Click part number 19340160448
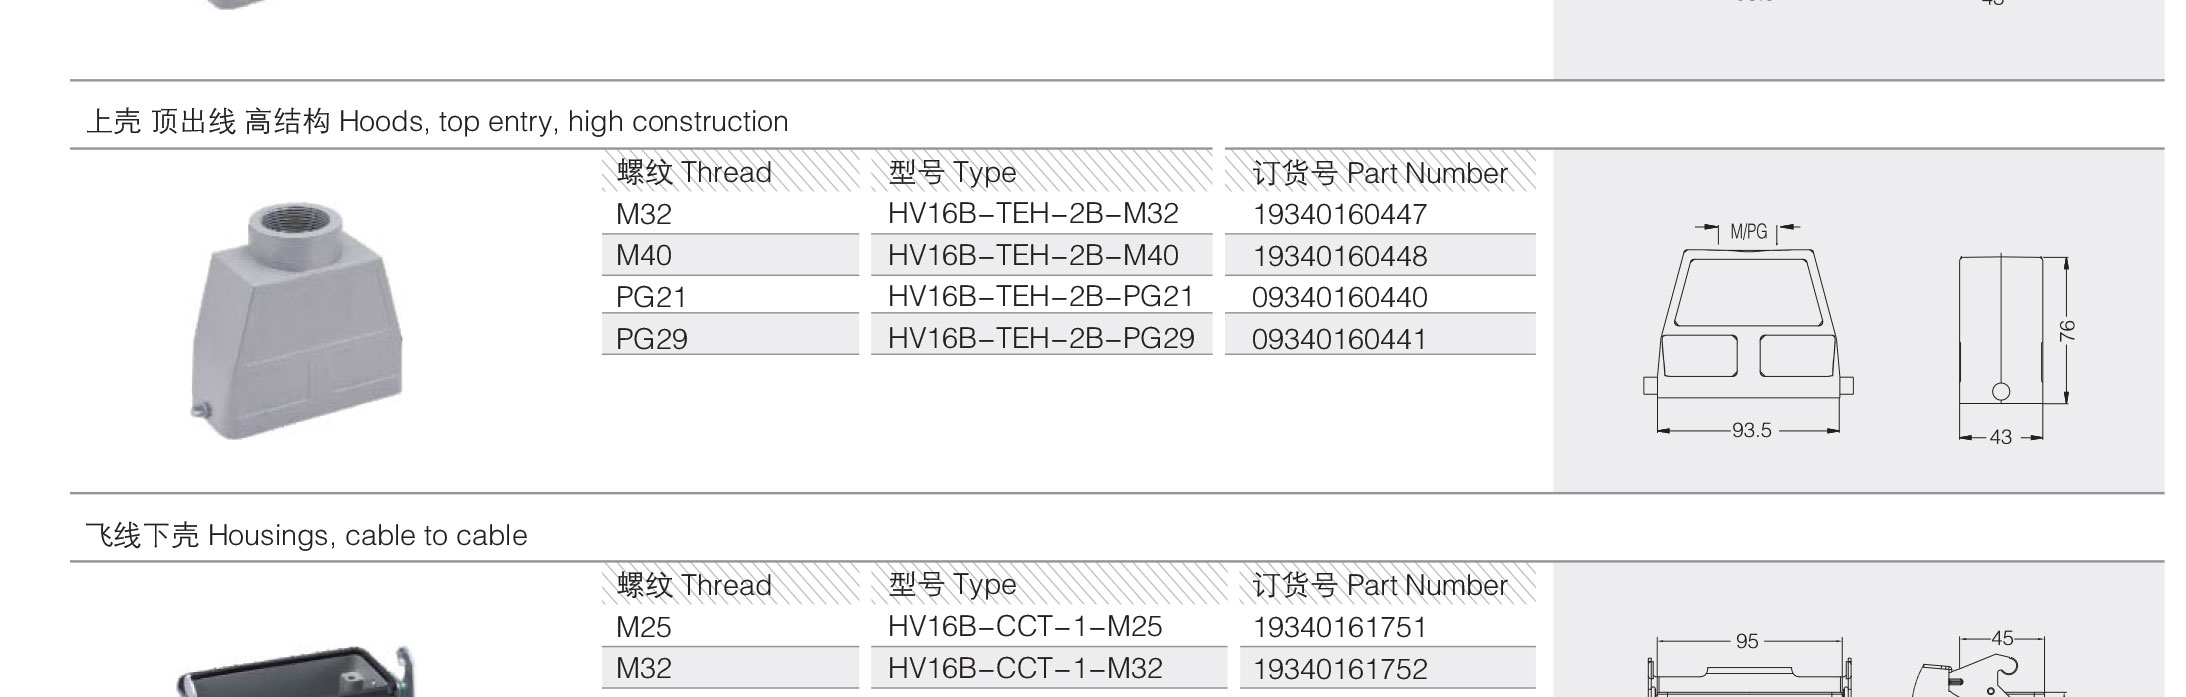Screen dimensions: 2186x697 pos(1339,257)
